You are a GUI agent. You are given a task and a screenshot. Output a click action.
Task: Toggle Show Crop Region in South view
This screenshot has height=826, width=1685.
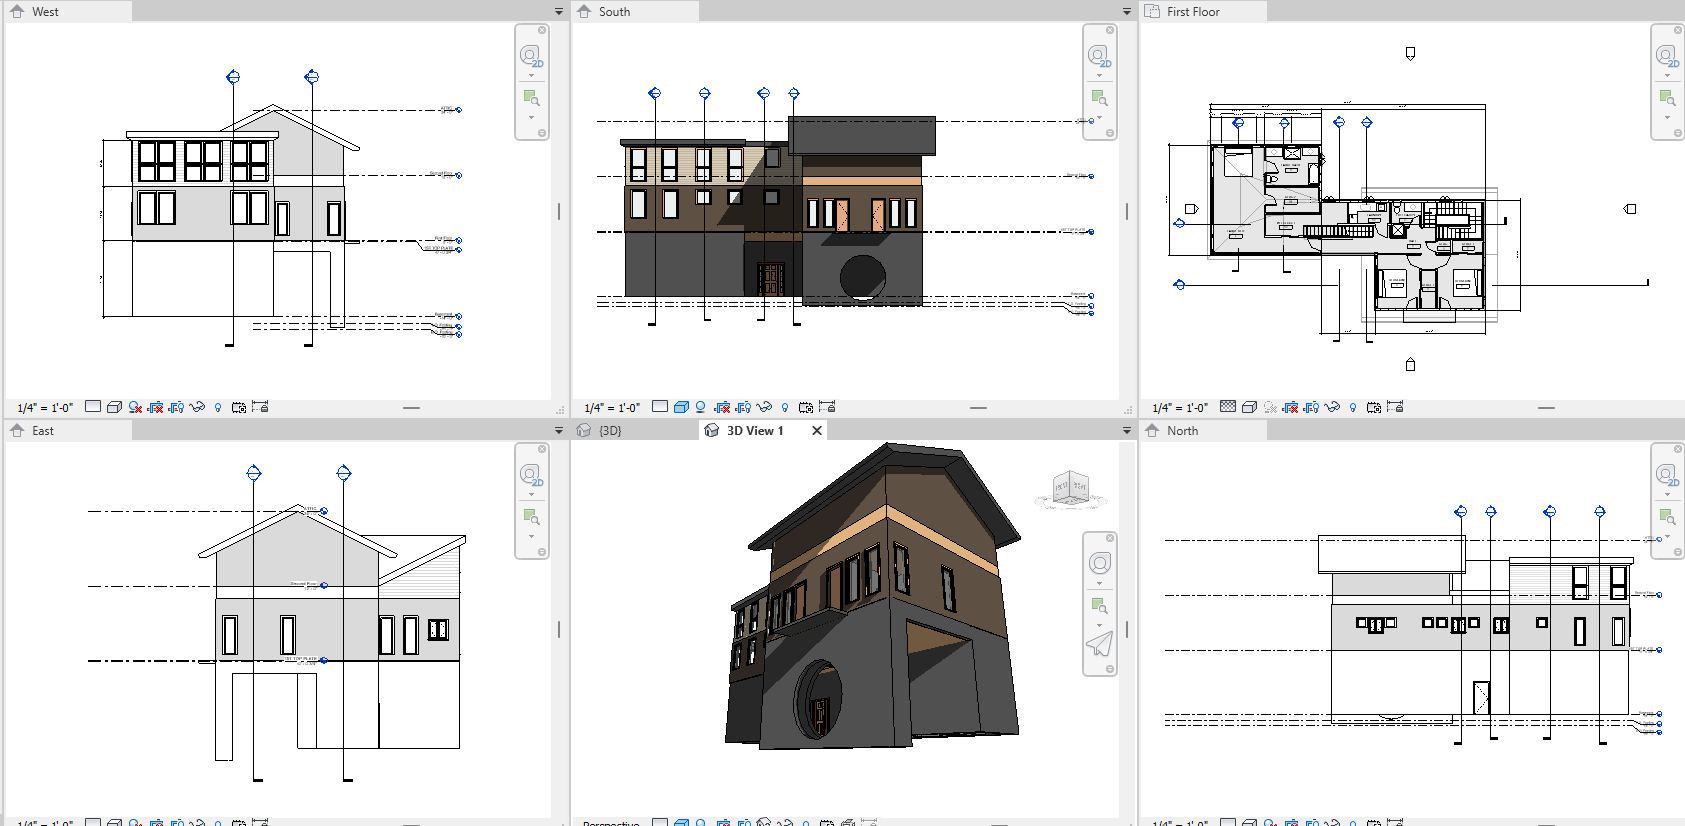(x=743, y=407)
